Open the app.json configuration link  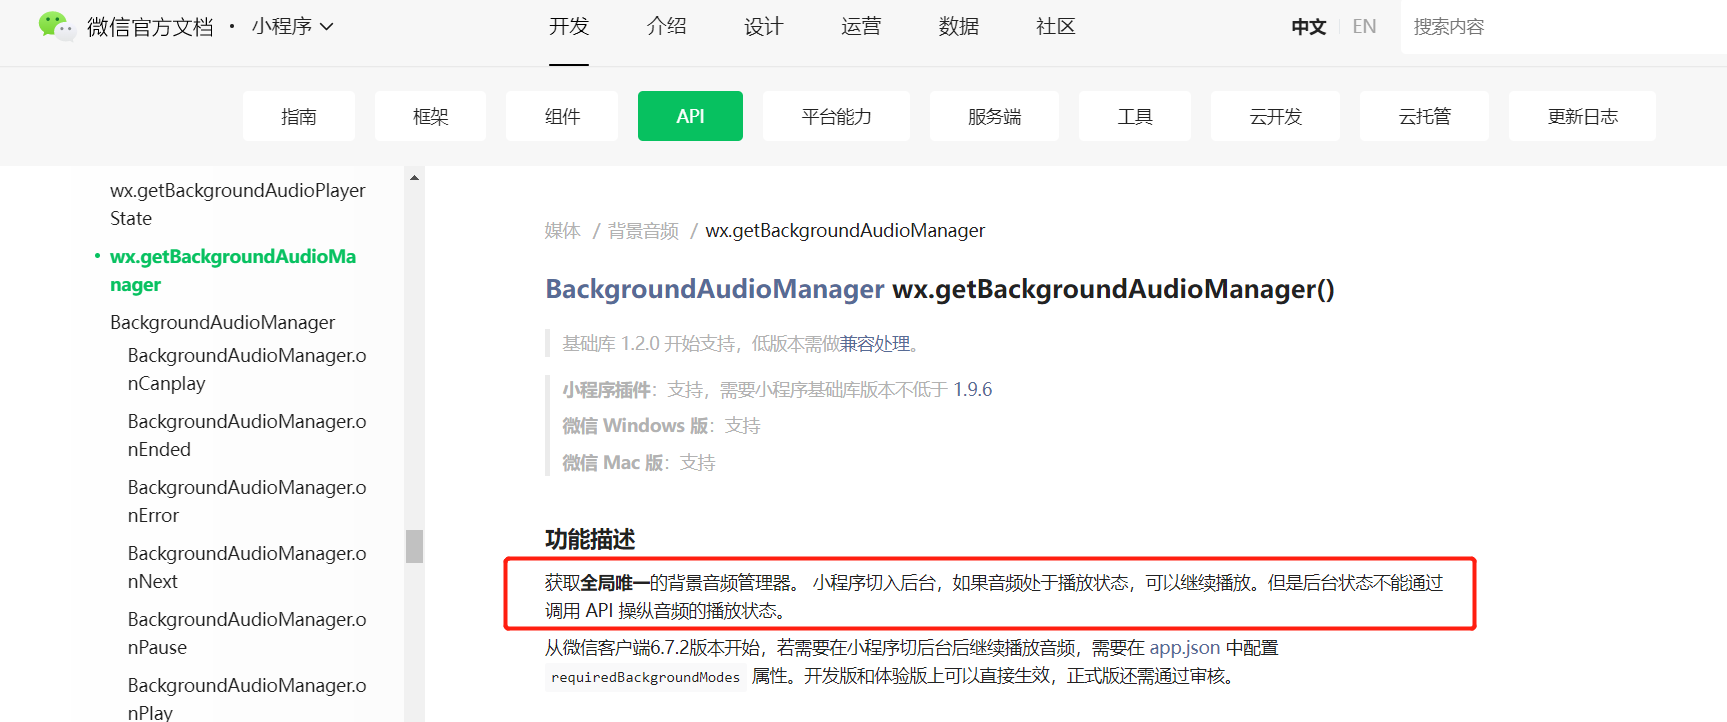pos(1185,648)
